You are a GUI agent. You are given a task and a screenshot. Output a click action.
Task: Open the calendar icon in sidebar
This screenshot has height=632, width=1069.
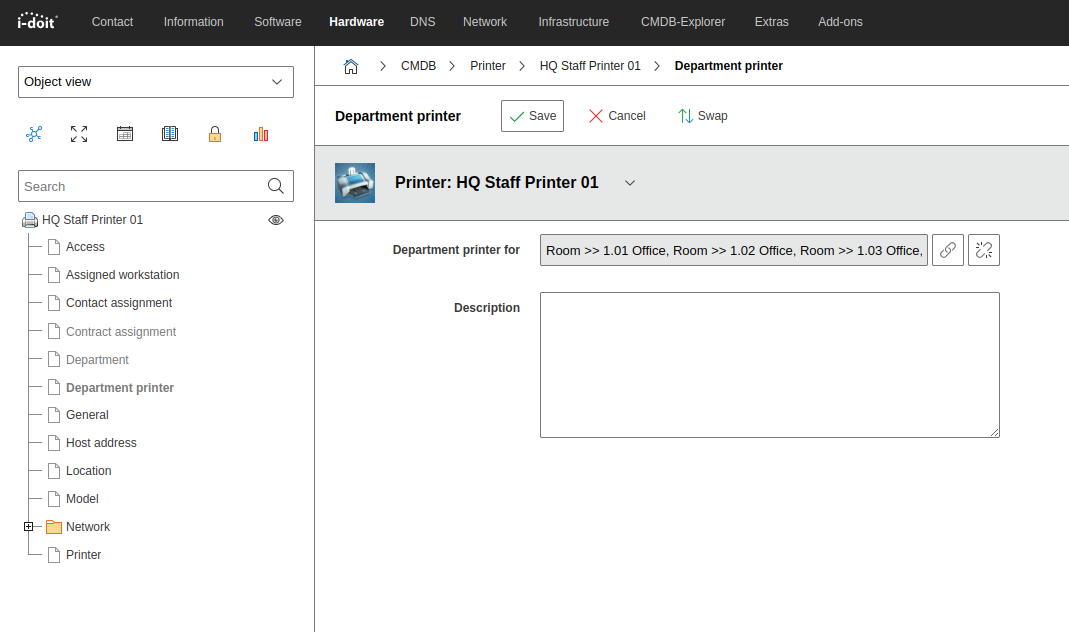point(125,134)
